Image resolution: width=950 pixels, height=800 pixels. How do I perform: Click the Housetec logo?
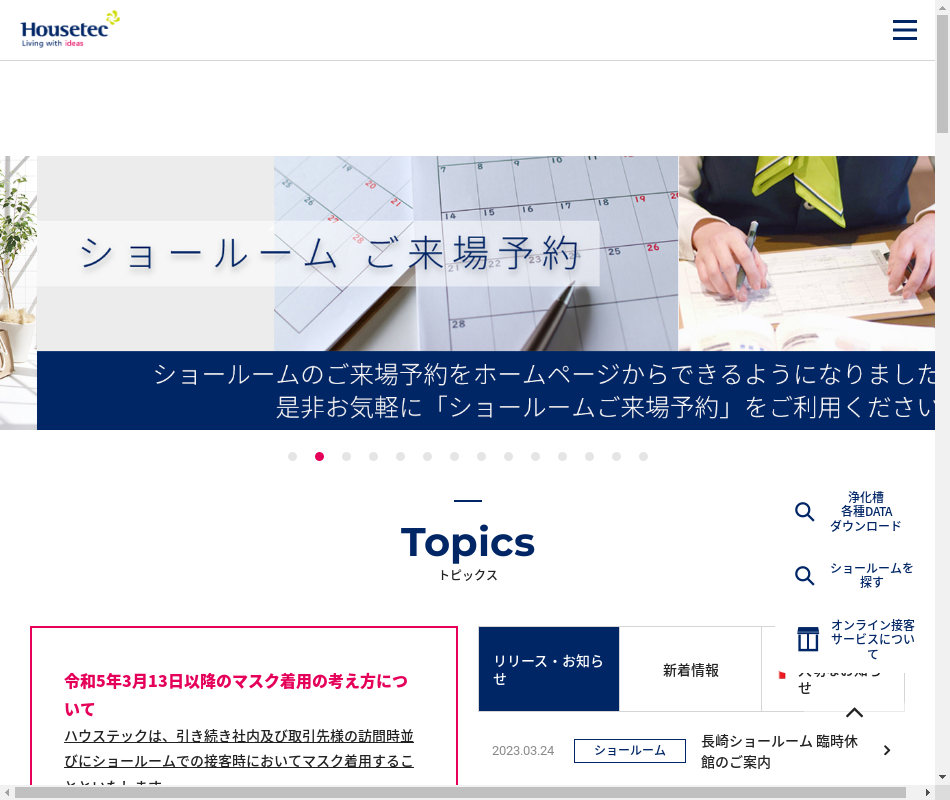click(70, 30)
